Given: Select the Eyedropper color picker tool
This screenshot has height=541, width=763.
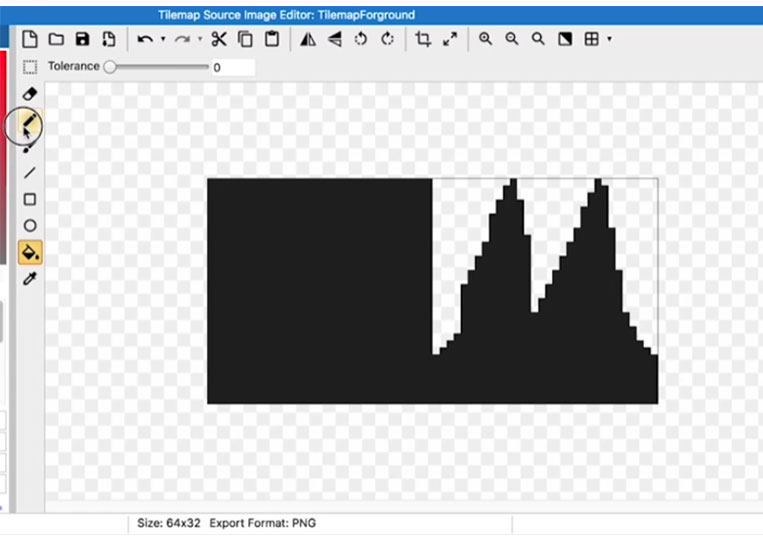Looking at the screenshot, I should pos(30,279).
